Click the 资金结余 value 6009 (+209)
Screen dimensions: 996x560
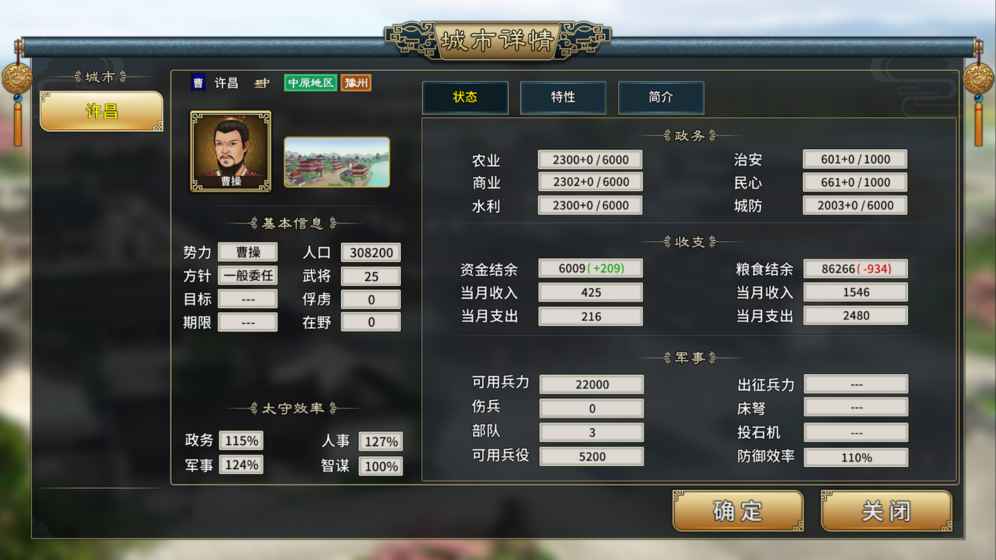tap(591, 269)
